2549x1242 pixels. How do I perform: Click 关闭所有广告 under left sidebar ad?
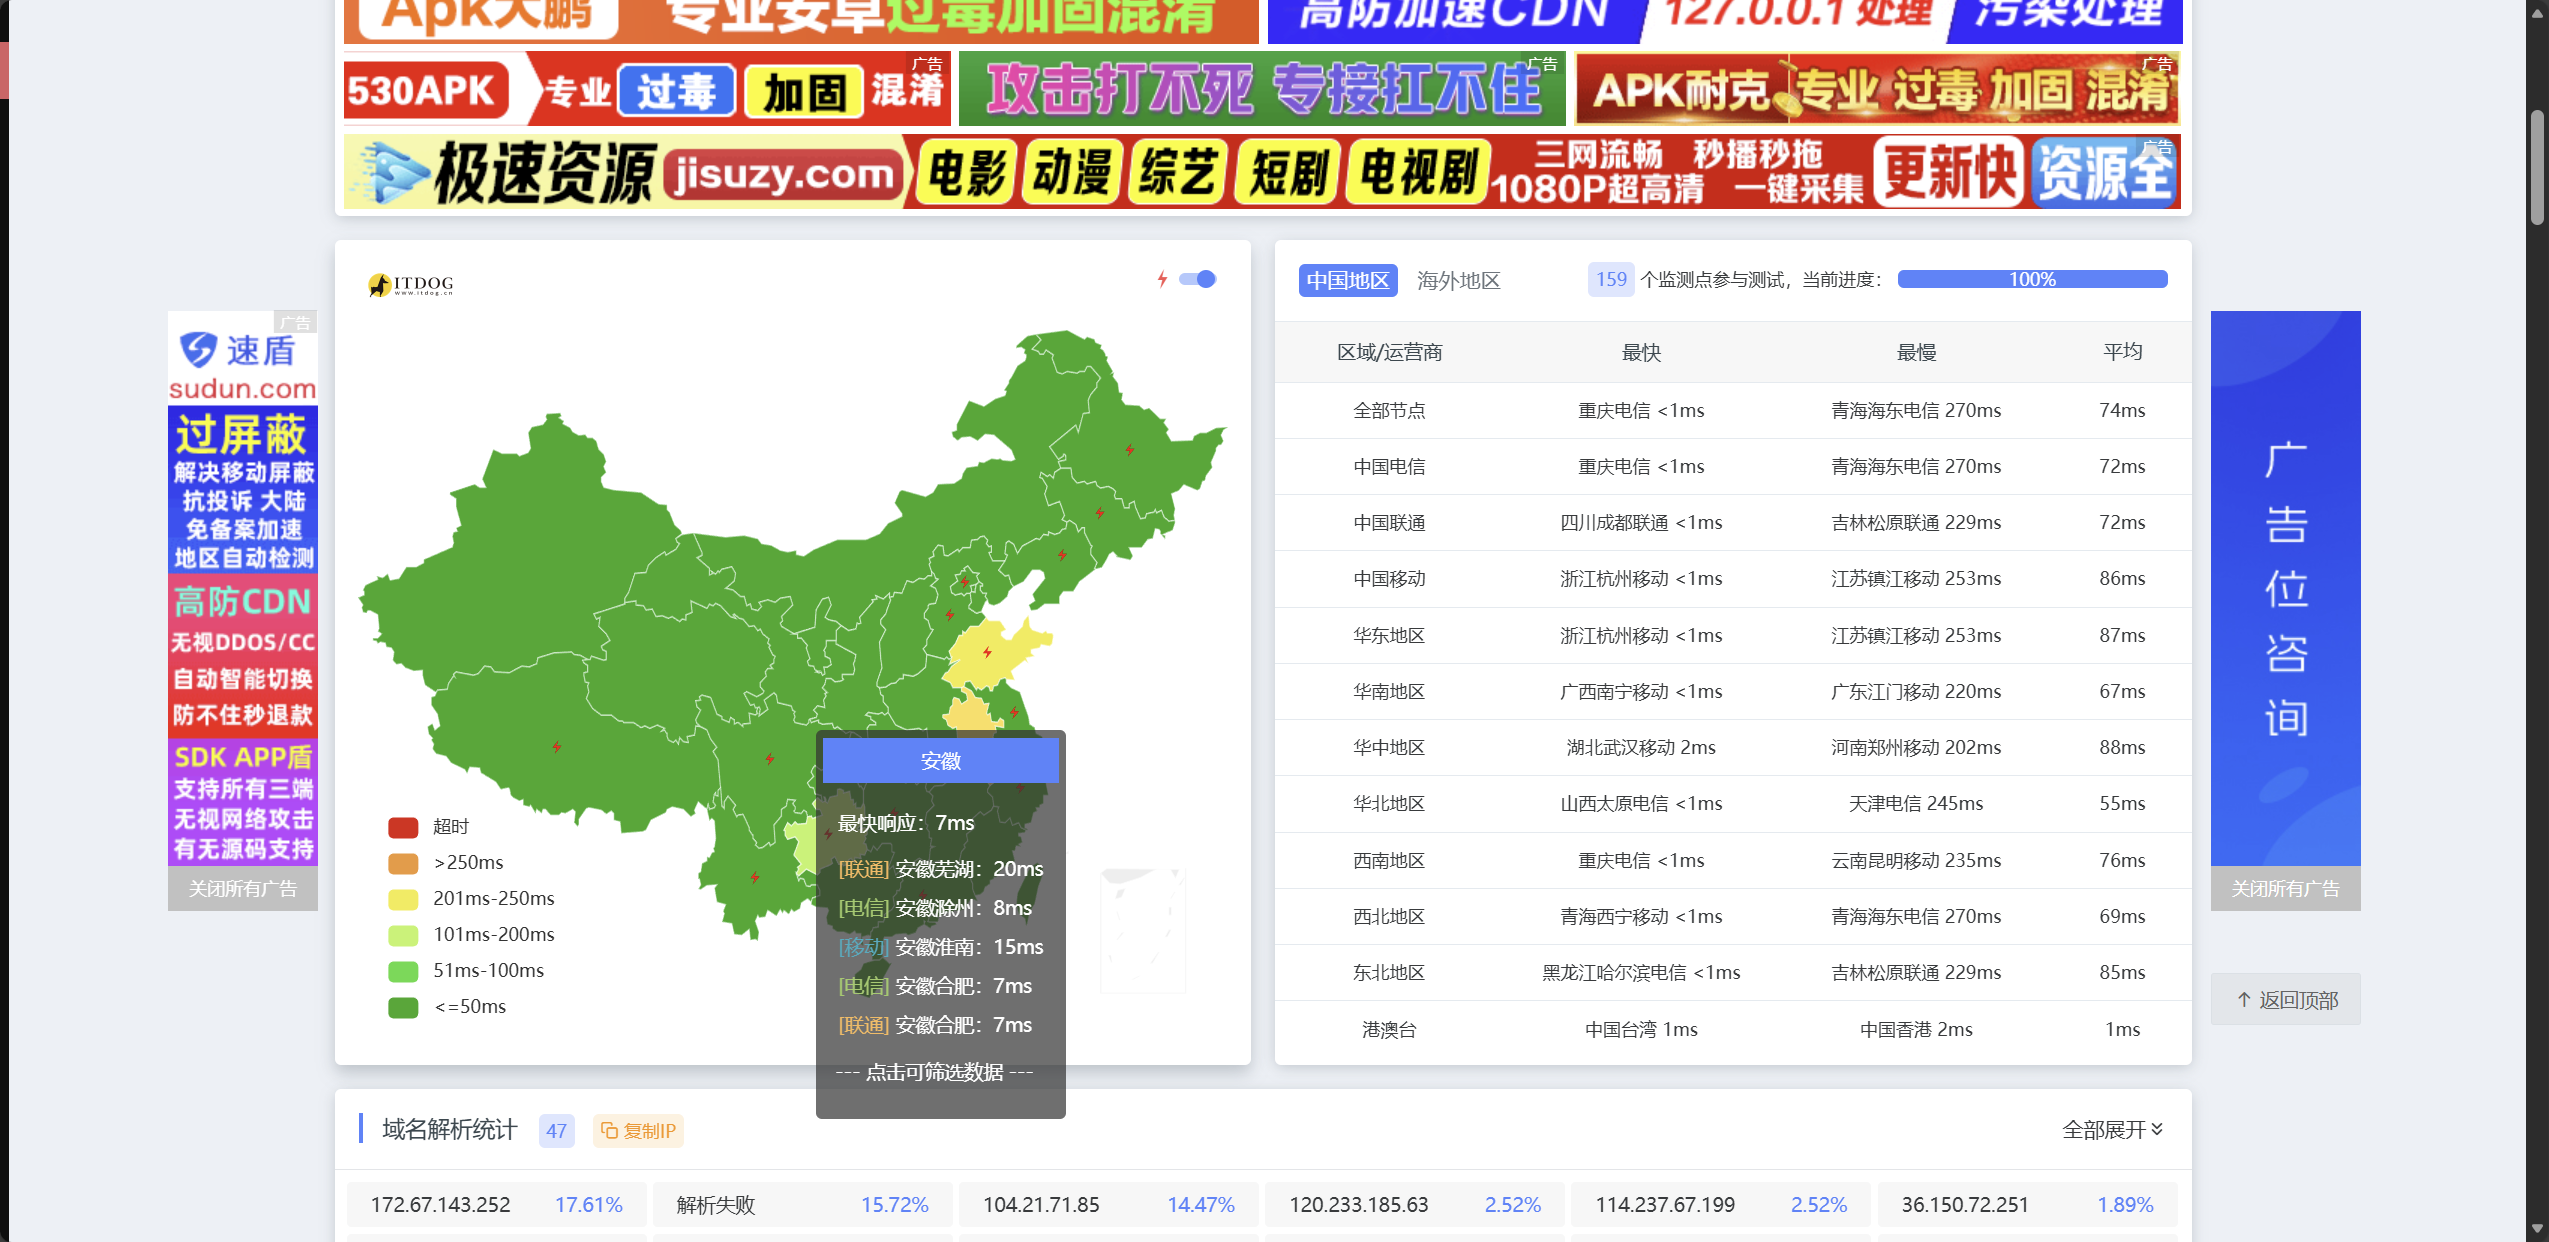click(x=243, y=888)
